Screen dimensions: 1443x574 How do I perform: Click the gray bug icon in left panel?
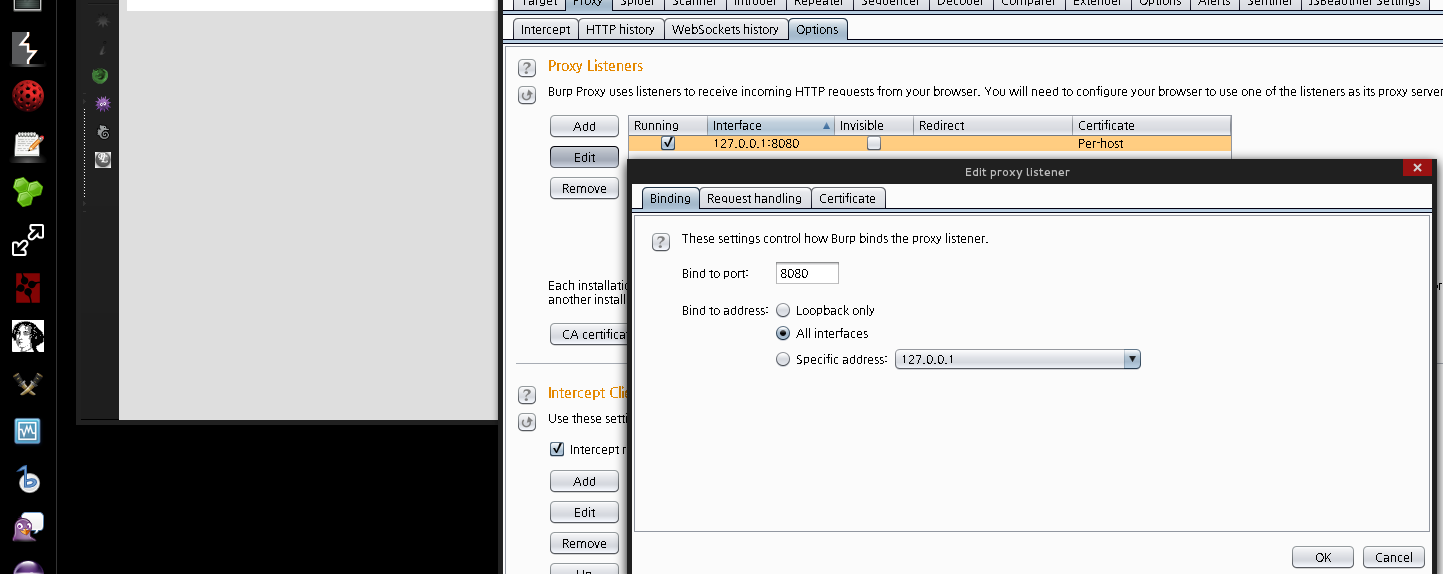(101, 20)
